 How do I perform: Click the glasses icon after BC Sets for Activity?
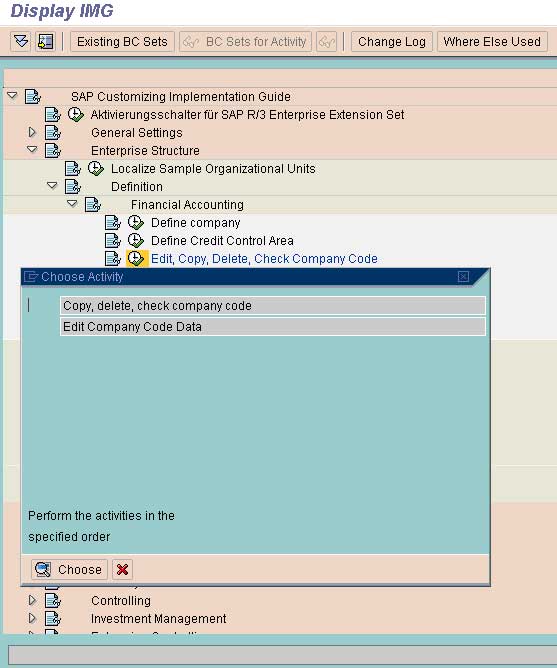tap(326, 42)
